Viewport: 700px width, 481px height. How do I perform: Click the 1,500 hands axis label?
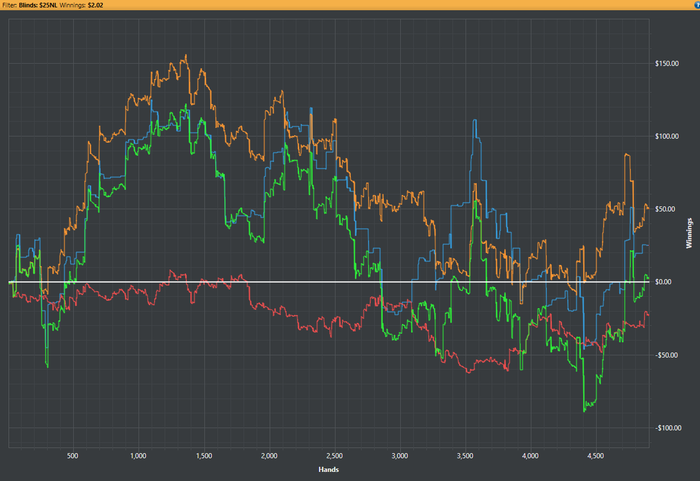click(x=204, y=456)
